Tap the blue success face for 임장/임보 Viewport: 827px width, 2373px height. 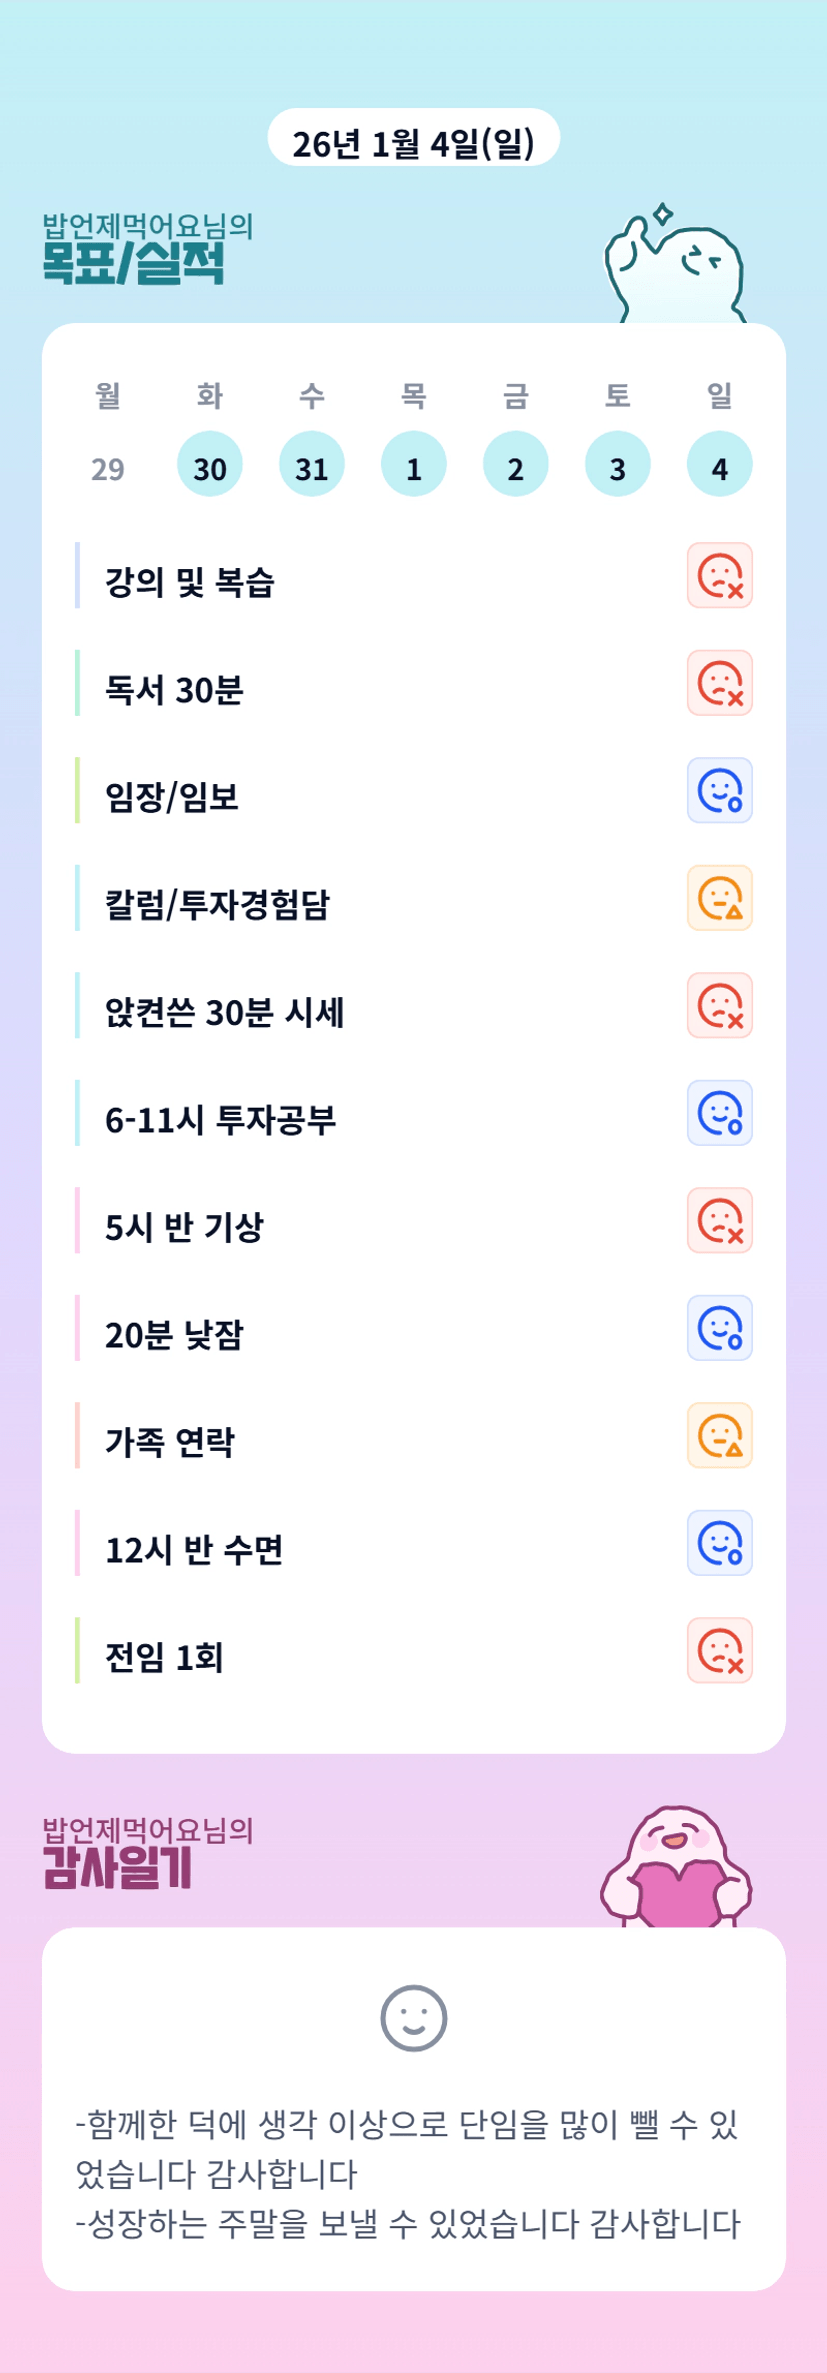coord(719,790)
